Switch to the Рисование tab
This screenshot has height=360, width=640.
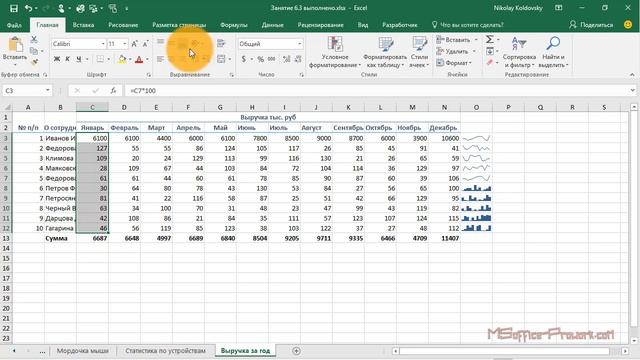point(123,25)
